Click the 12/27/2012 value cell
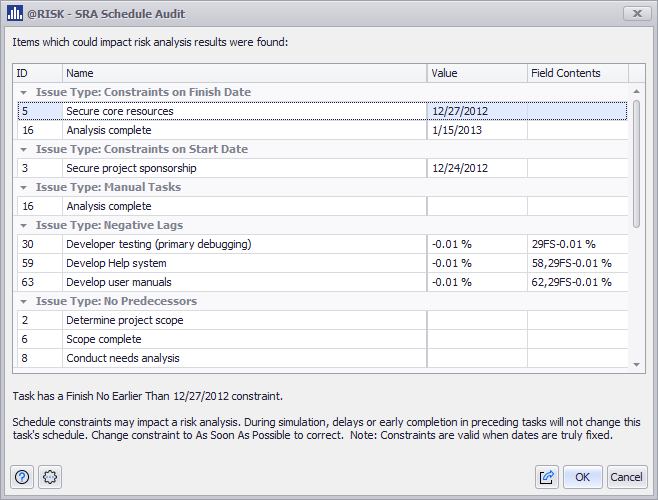The width and height of the screenshot is (658, 500). tap(477, 111)
